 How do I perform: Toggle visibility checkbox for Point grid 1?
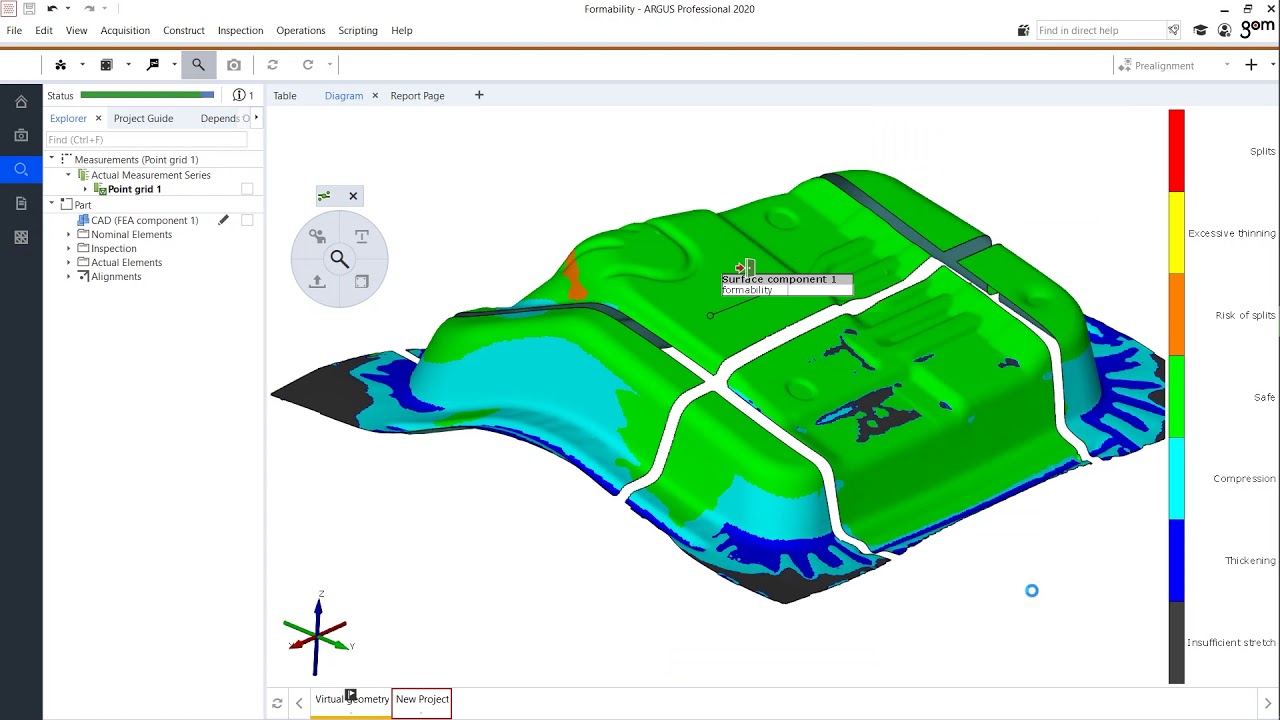[247, 189]
